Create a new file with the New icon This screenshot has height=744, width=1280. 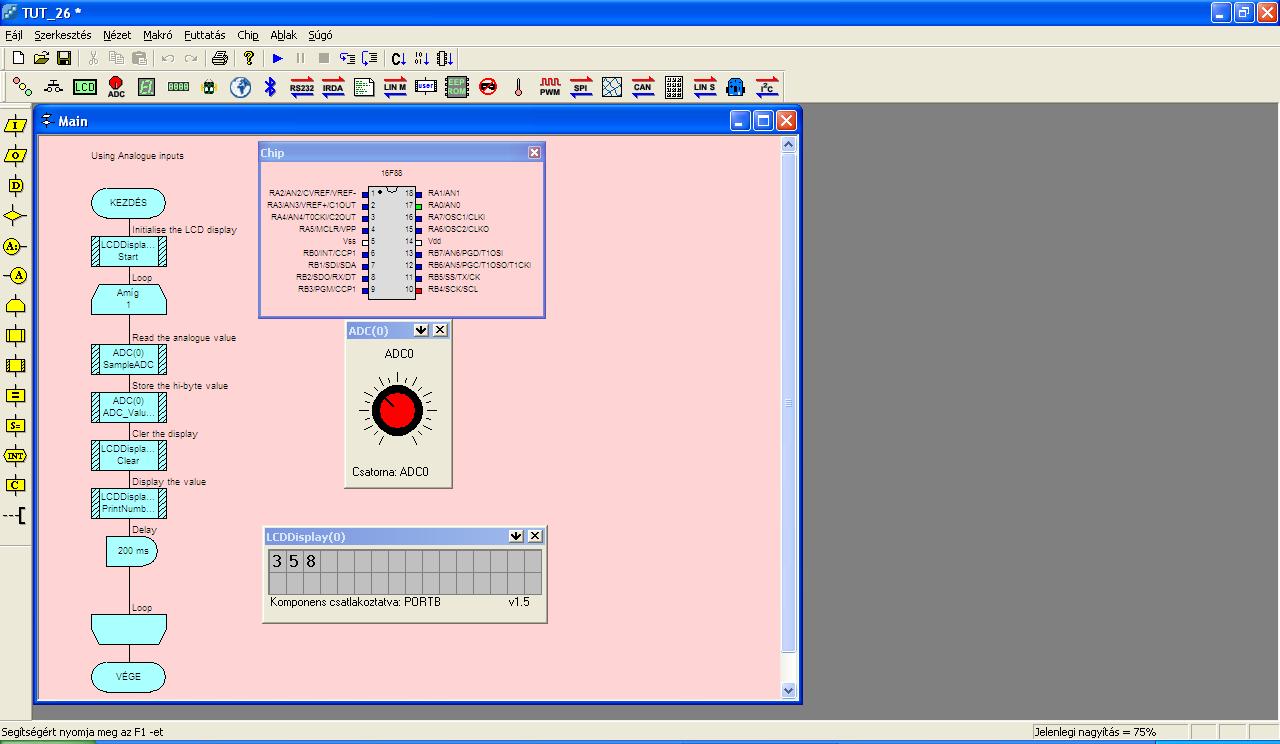(x=18, y=59)
